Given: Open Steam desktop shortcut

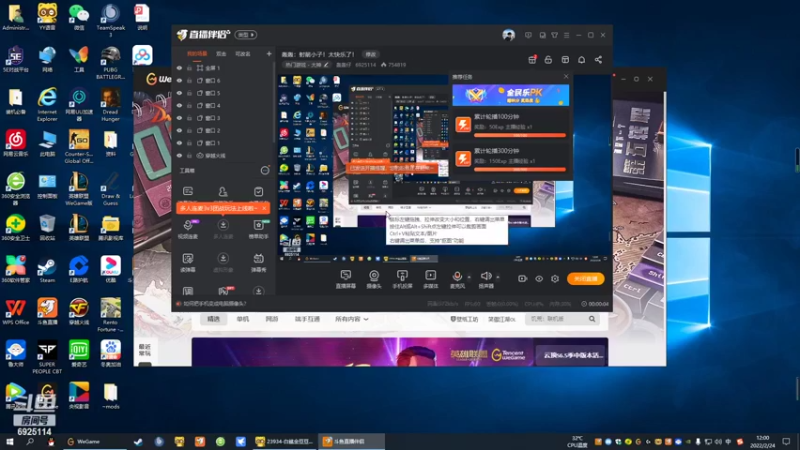Looking at the screenshot, I should (47, 269).
